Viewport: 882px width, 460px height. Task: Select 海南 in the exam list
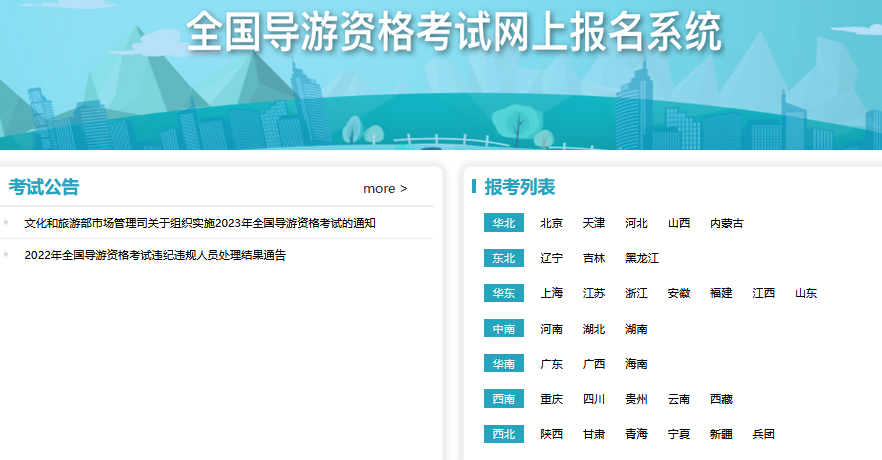(636, 364)
